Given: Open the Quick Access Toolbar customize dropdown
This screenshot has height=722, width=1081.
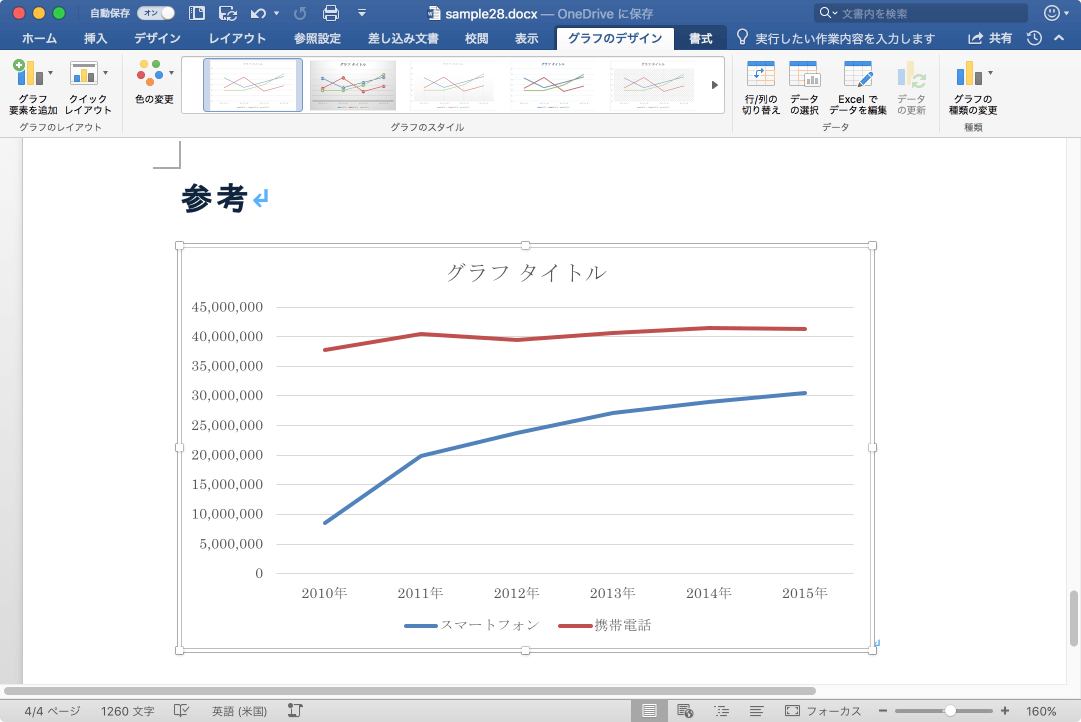Looking at the screenshot, I should [362, 13].
